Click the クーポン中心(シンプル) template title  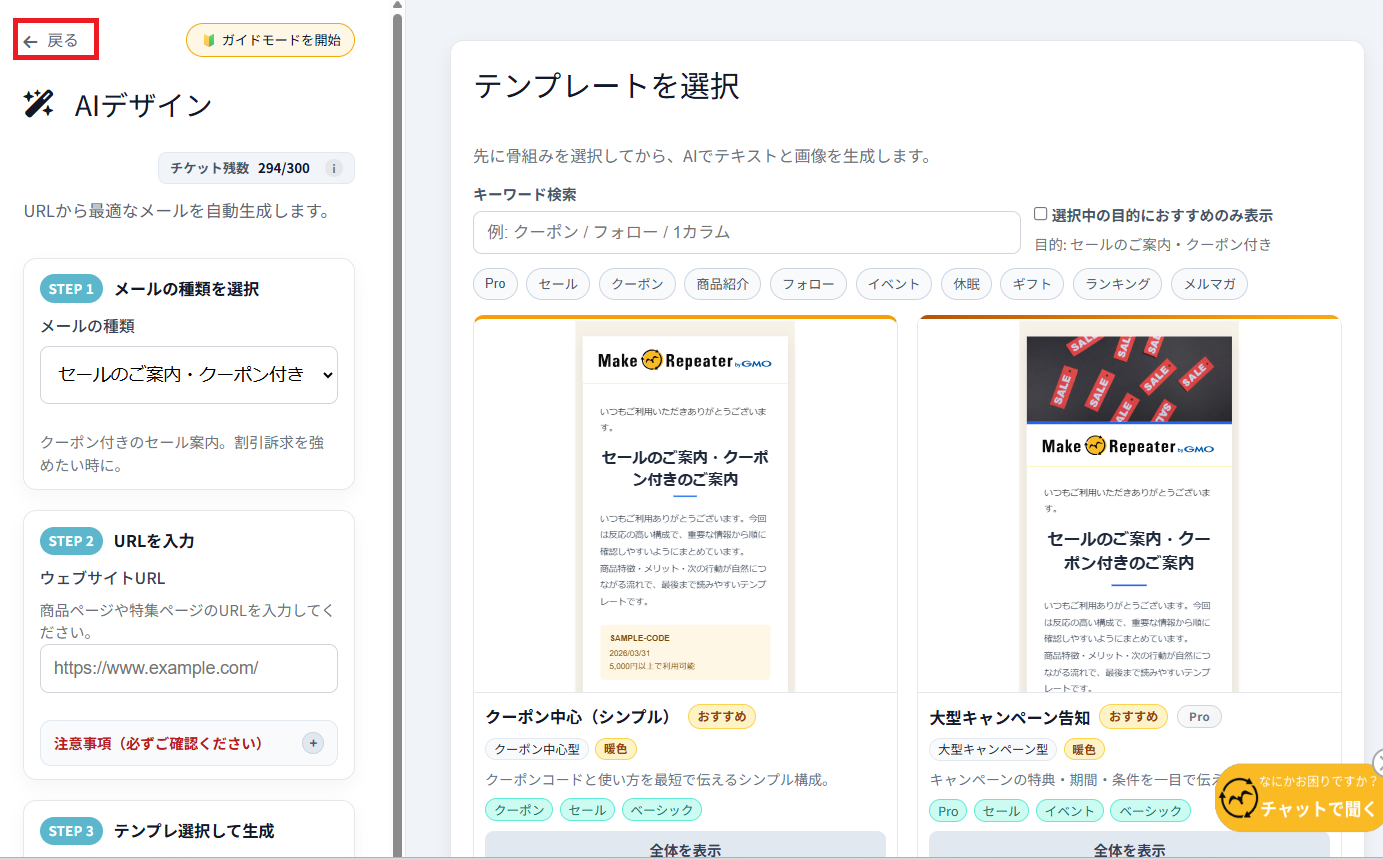click(x=578, y=717)
